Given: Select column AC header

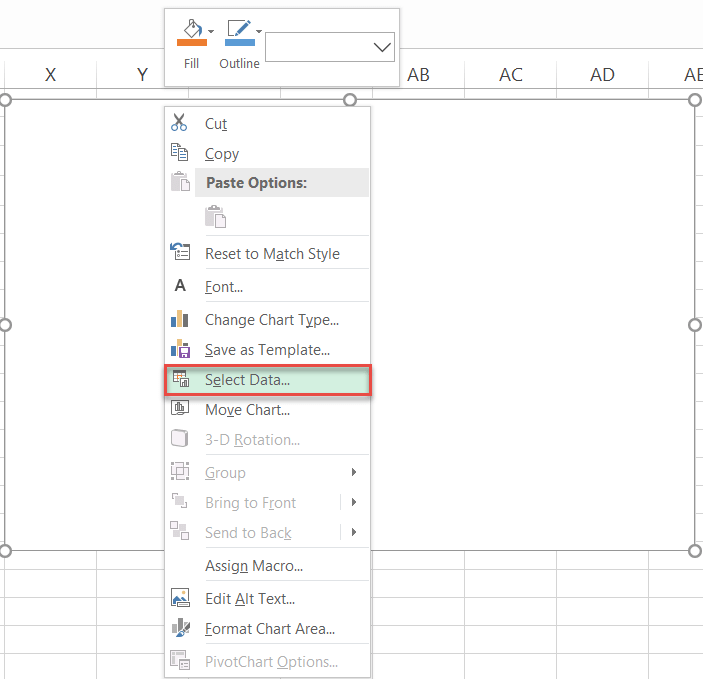Looking at the screenshot, I should pos(511,74).
